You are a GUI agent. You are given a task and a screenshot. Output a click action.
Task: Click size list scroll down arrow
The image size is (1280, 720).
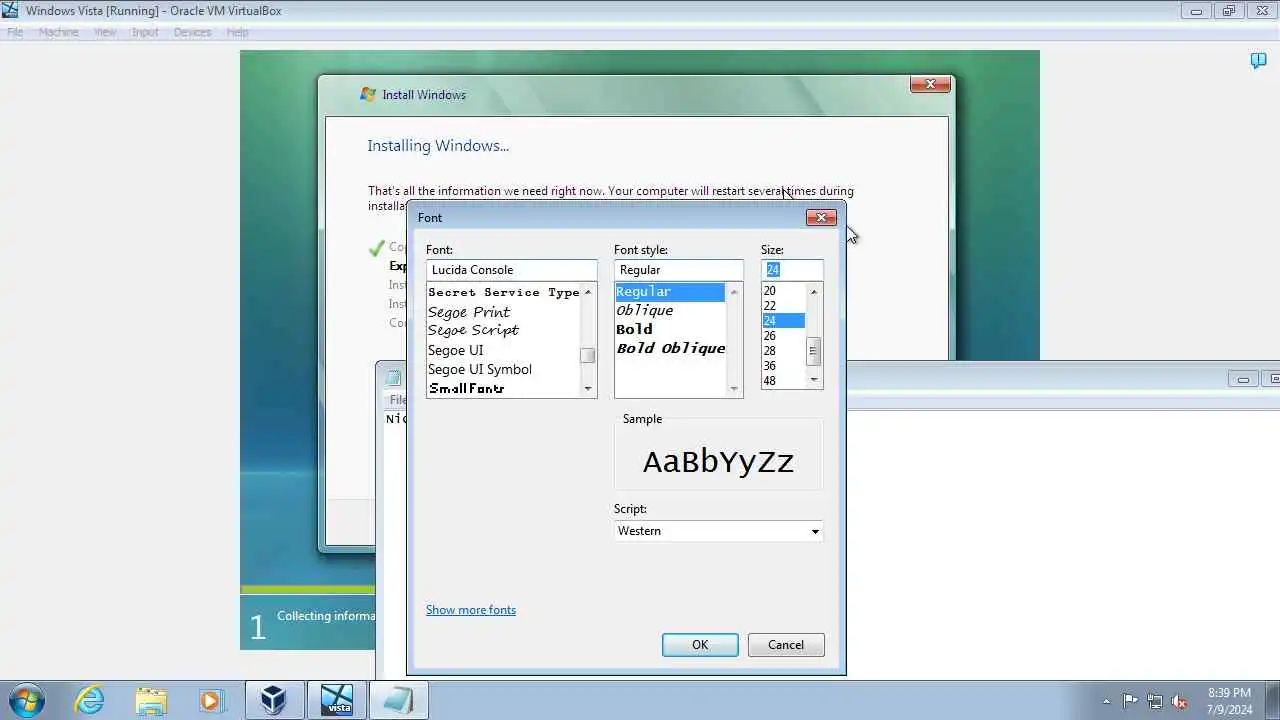pos(814,380)
